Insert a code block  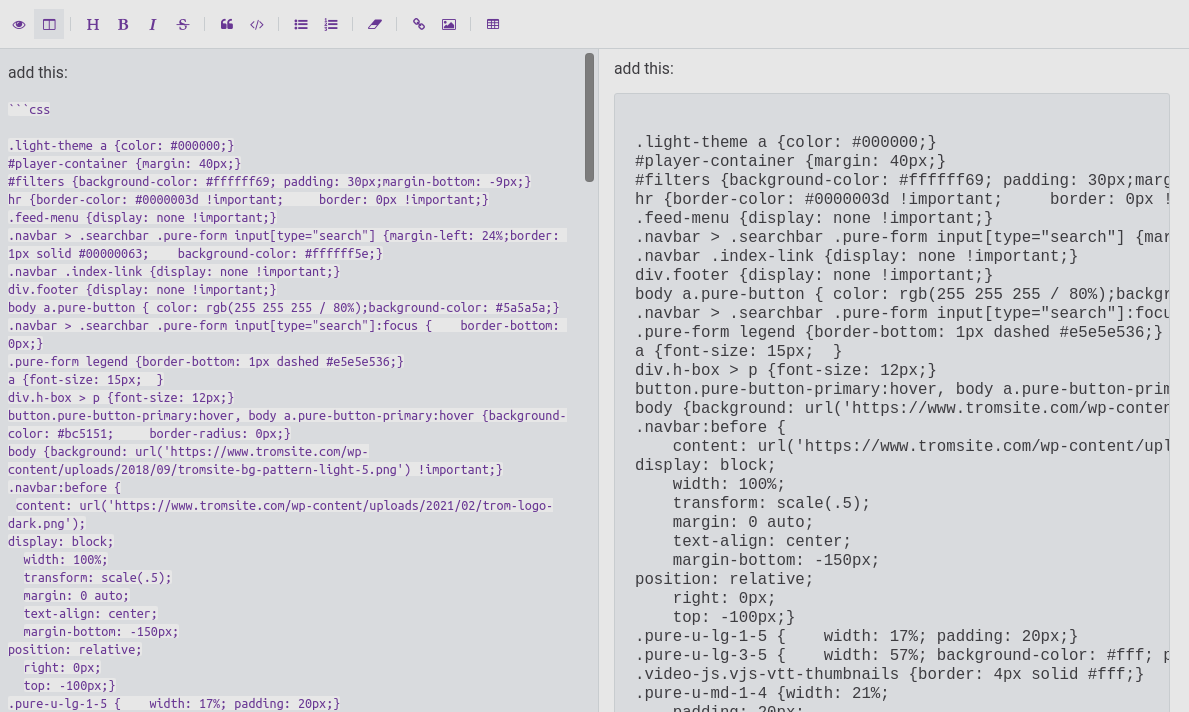(x=257, y=24)
